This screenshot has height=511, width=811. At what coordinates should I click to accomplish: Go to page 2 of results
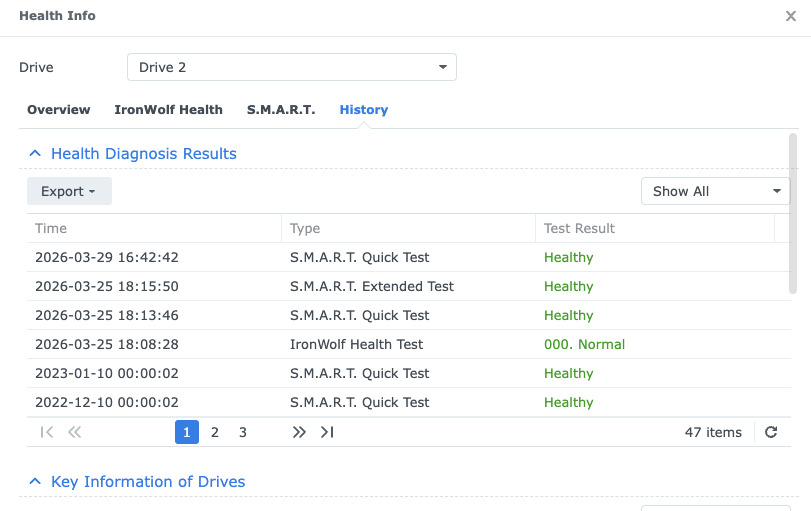click(215, 432)
